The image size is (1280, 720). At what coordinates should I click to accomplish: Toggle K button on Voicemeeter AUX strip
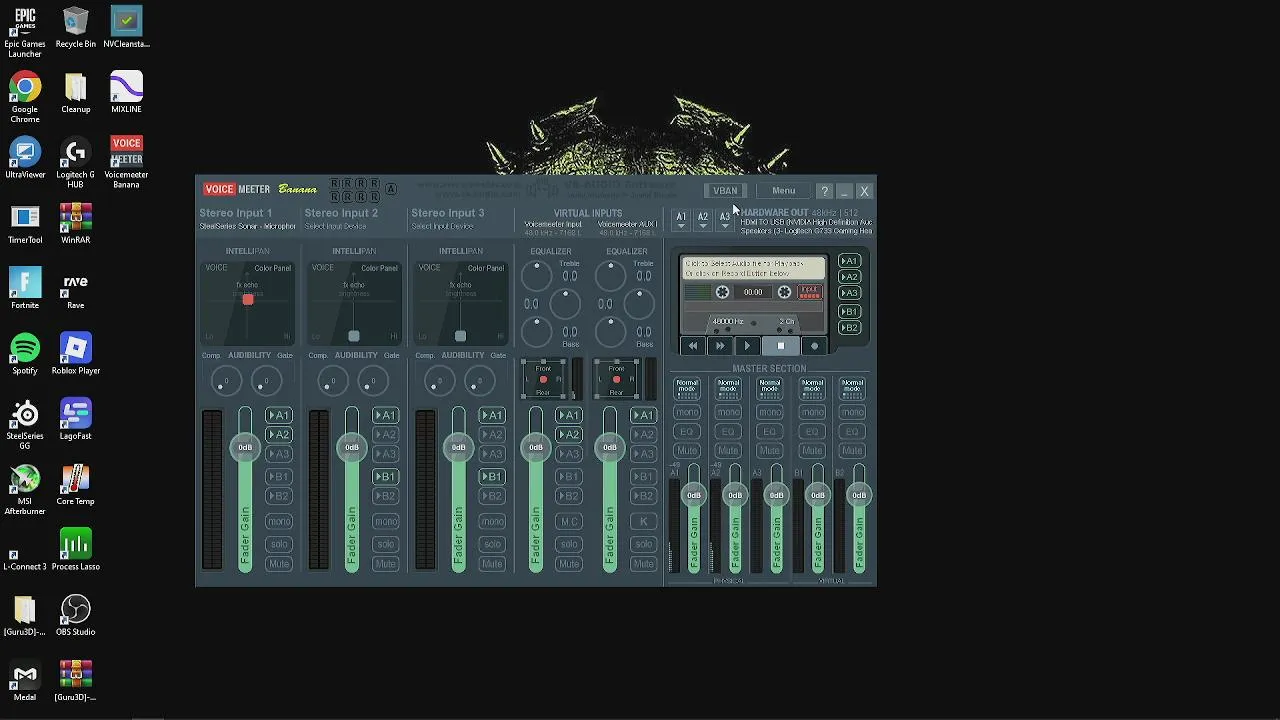tap(643, 521)
